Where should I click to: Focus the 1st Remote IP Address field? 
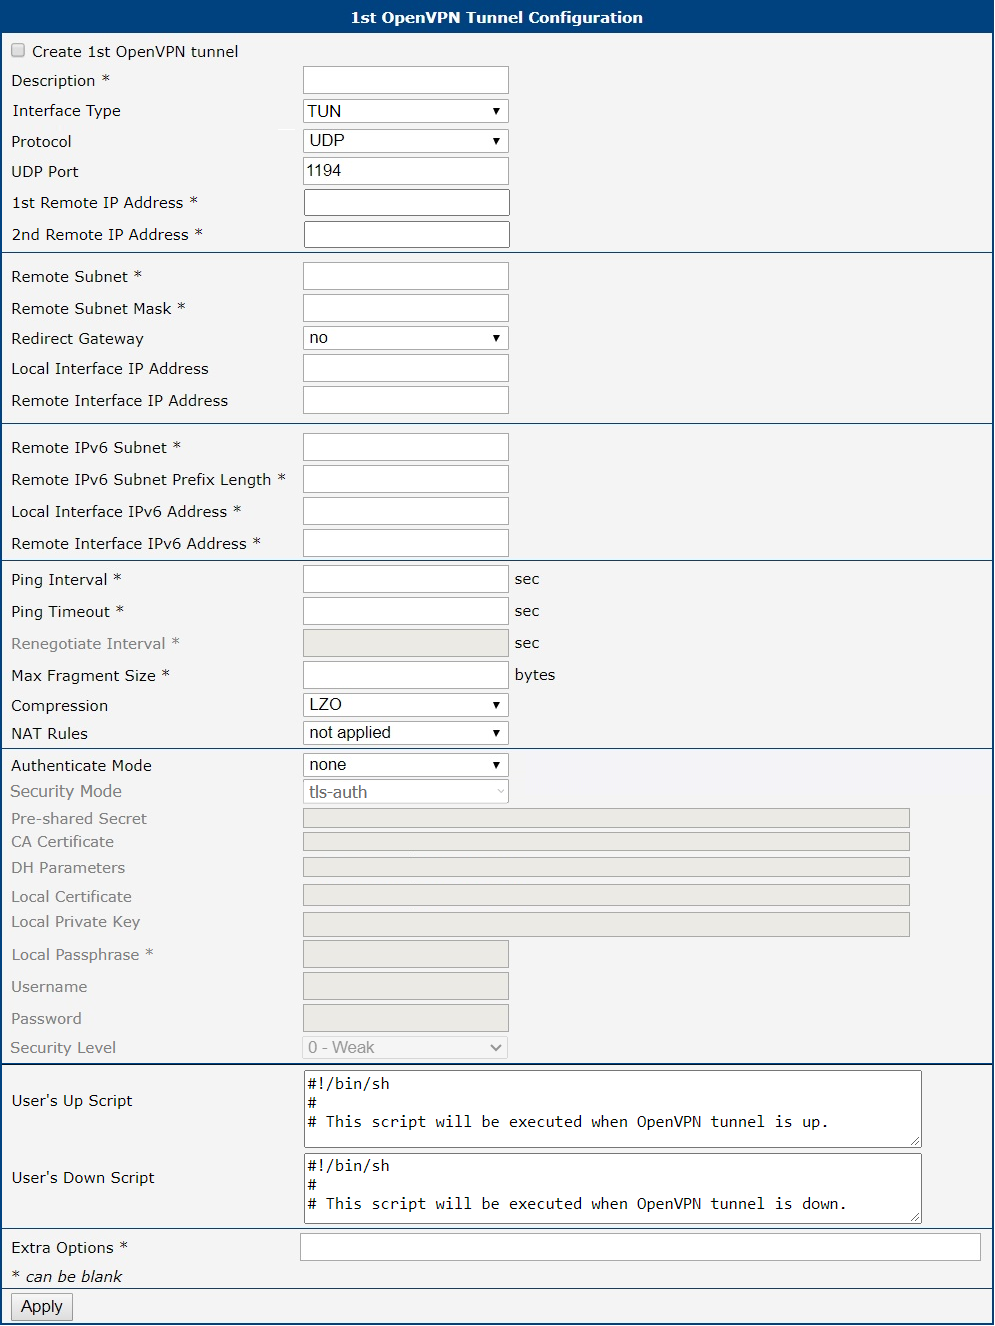coord(407,202)
